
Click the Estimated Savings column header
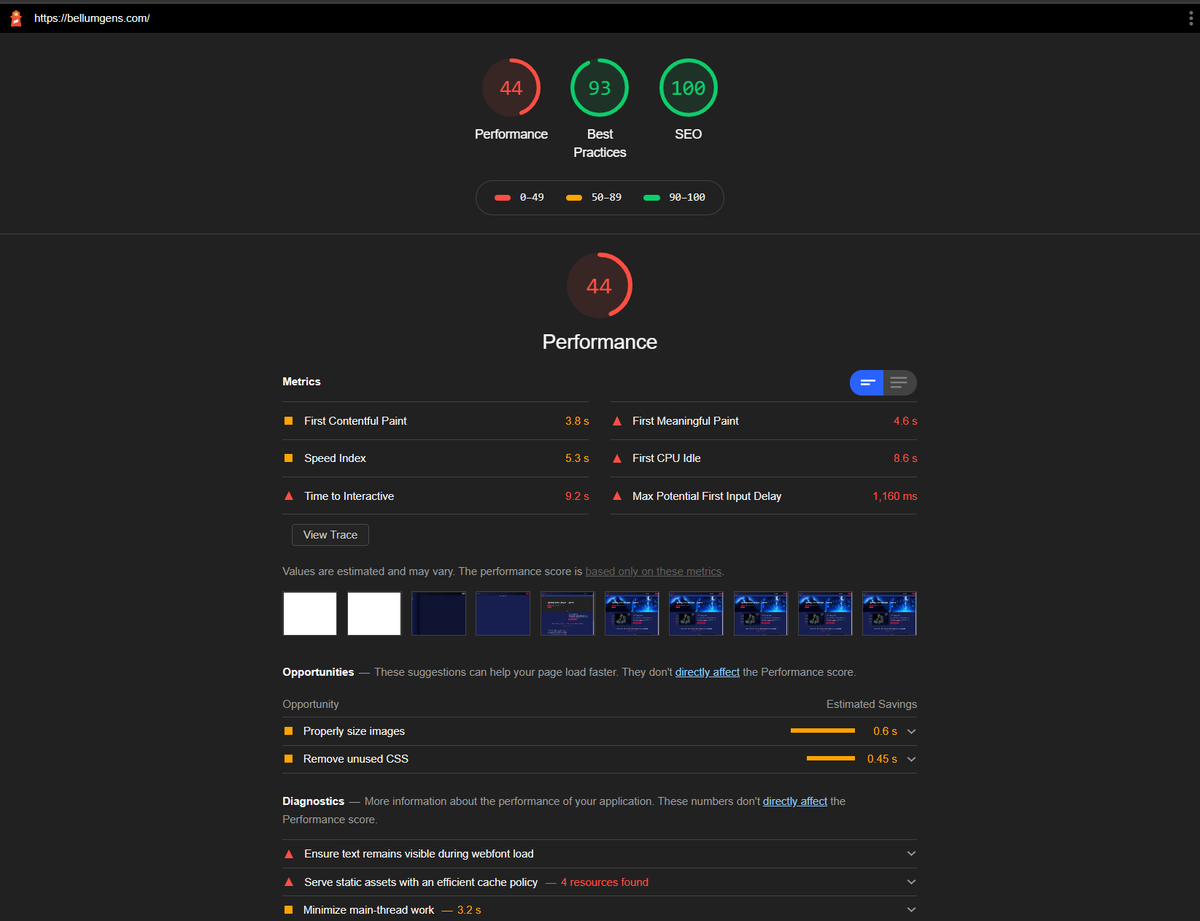pyautogui.click(x=872, y=704)
